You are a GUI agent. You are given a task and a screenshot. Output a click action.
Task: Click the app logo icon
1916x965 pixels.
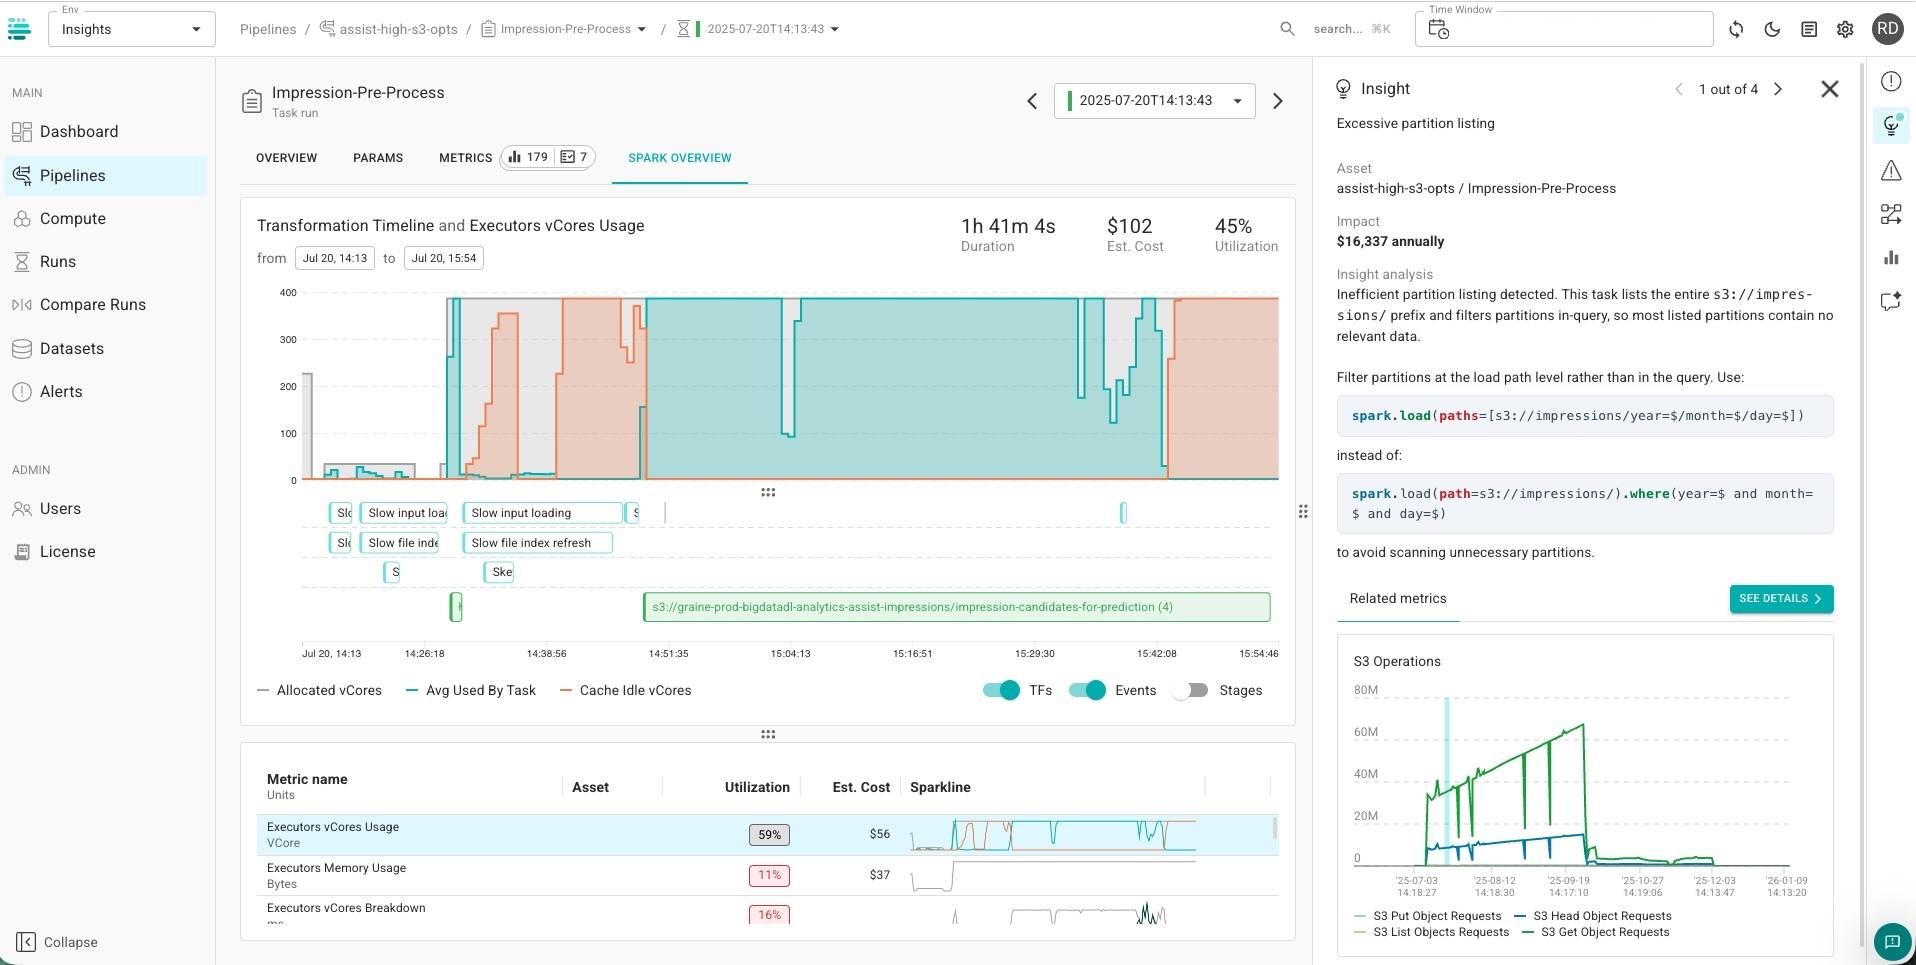point(19,29)
